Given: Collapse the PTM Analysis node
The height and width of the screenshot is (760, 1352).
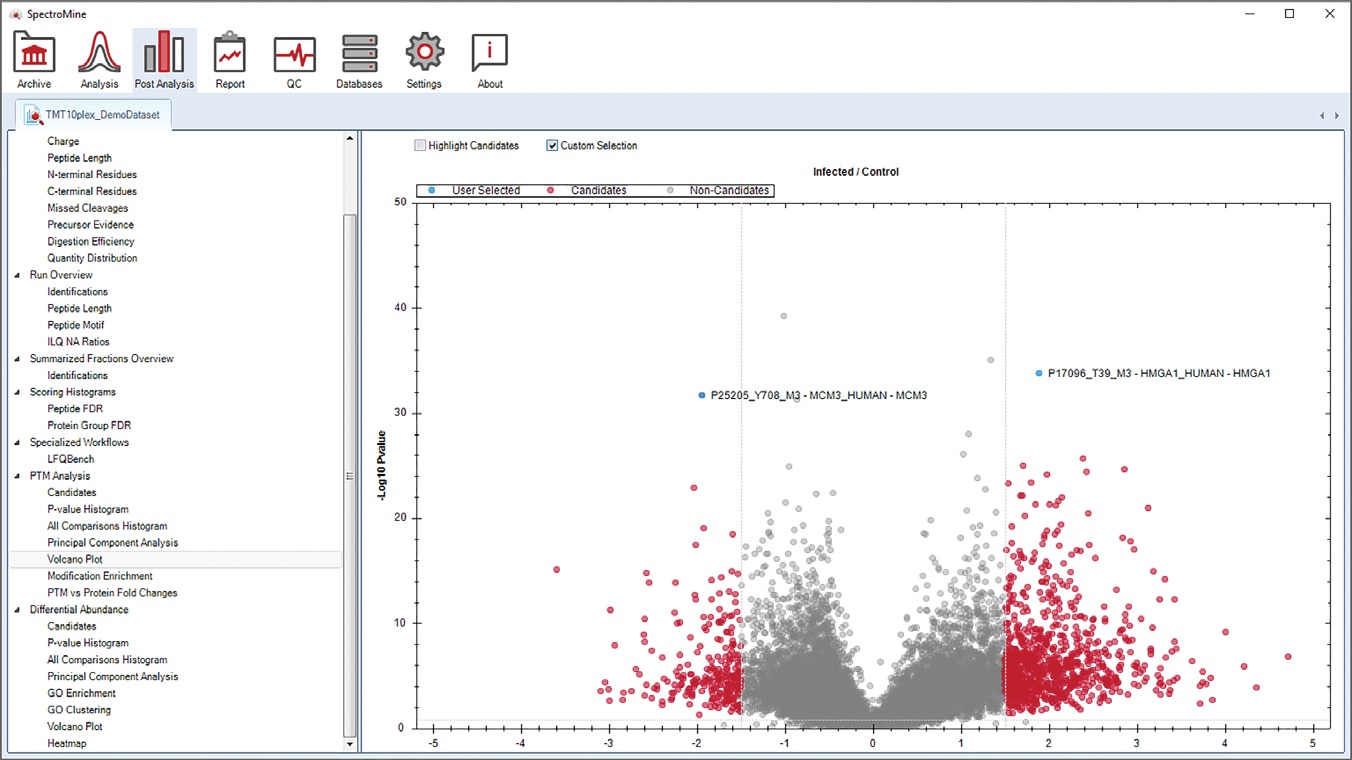Looking at the screenshot, I should pos(17,476).
